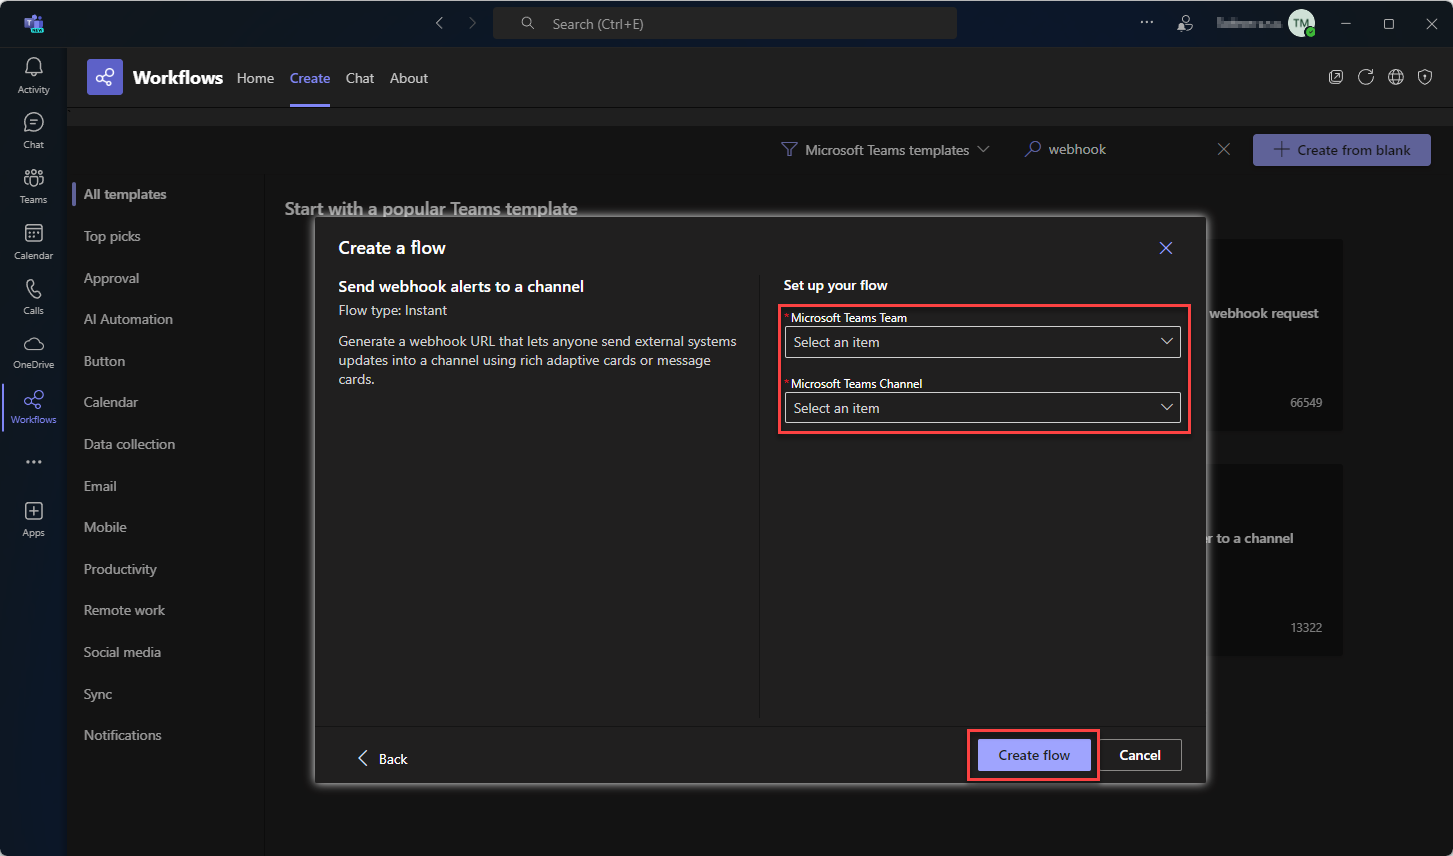Open the Microsoft Teams templates filter dropdown
This screenshot has width=1453, height=856.
click(886, 149)
